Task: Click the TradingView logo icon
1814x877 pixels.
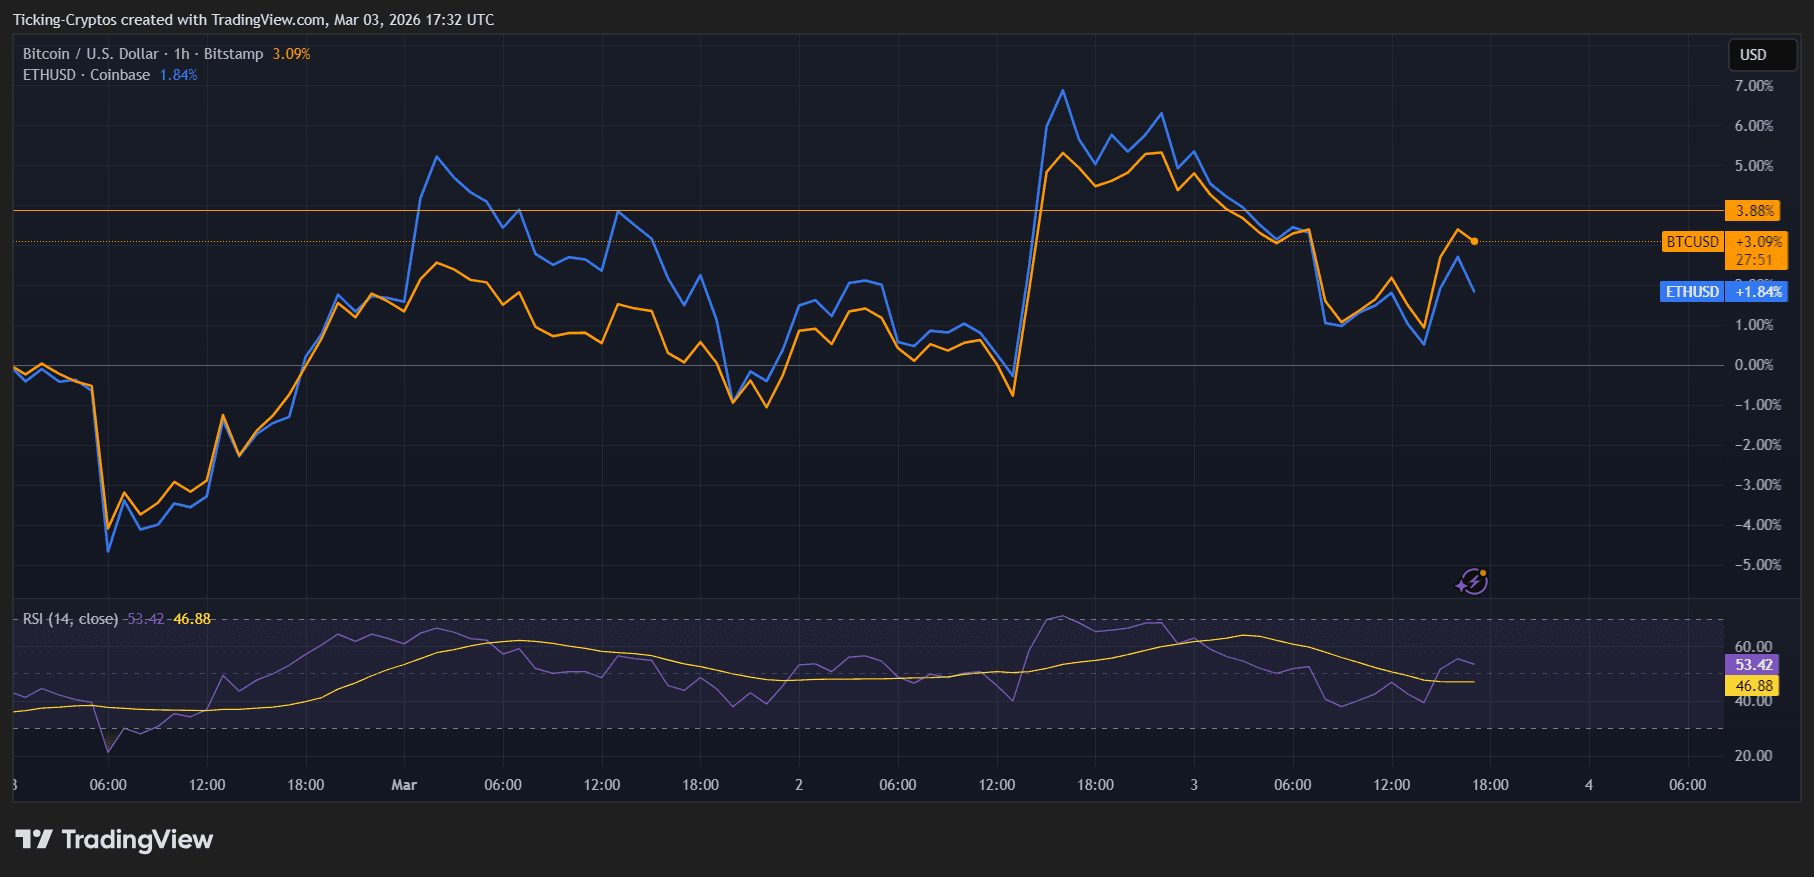Action: pos(34,839)
